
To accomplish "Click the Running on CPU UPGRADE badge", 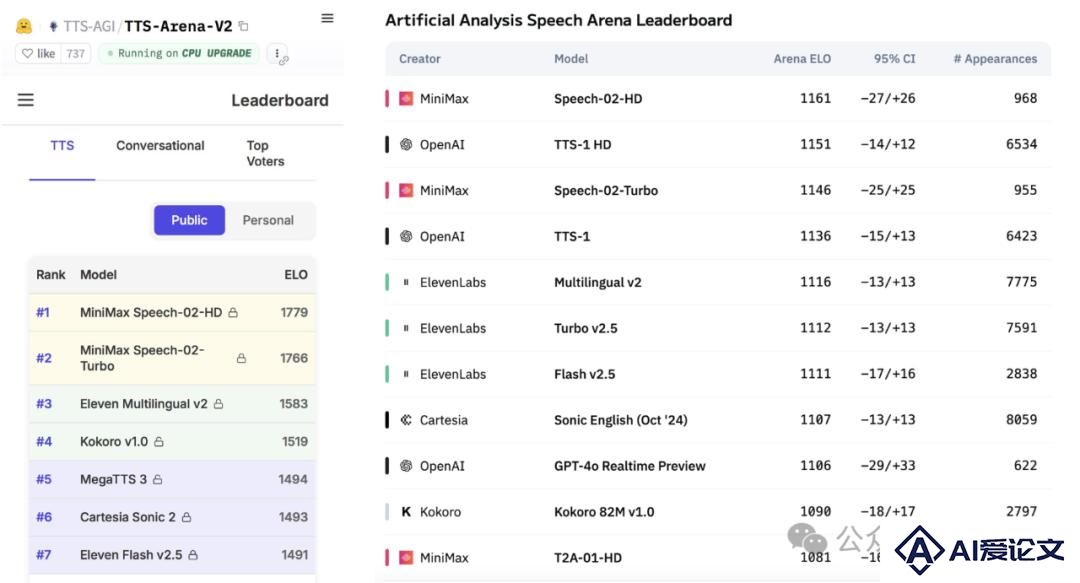I will pos(178,53).
